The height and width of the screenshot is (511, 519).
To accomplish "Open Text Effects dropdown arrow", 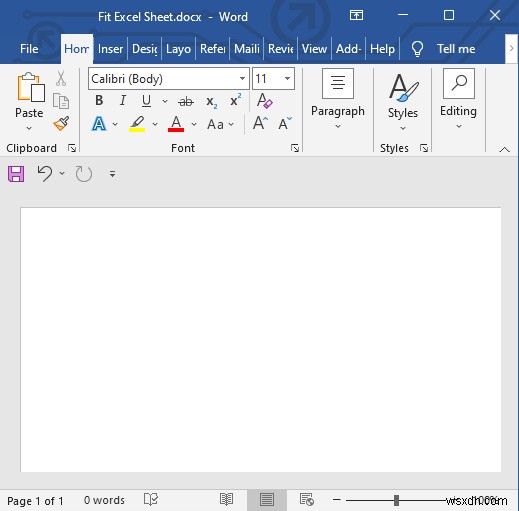I will (x=115, y=124).
